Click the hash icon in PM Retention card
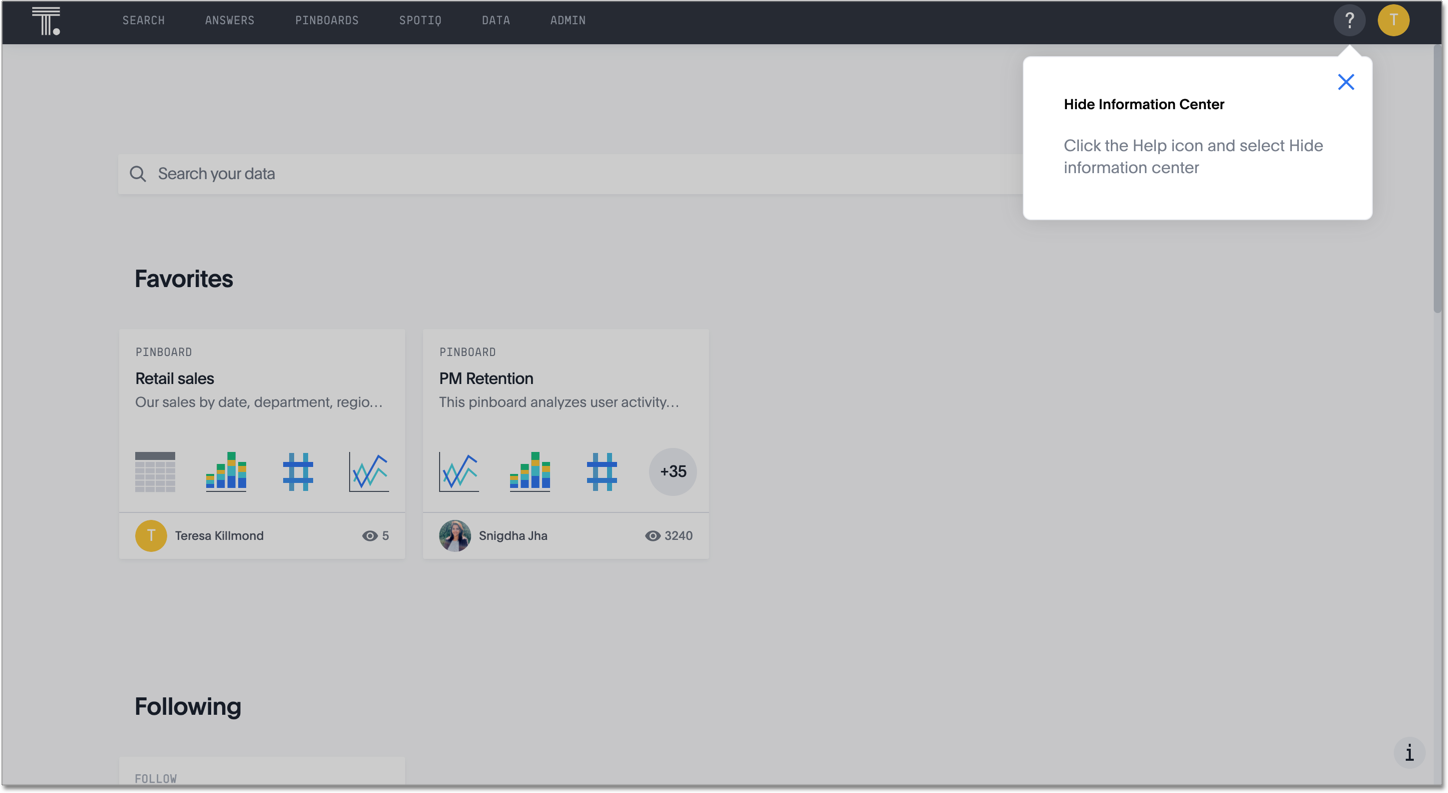 pos(602,472)
